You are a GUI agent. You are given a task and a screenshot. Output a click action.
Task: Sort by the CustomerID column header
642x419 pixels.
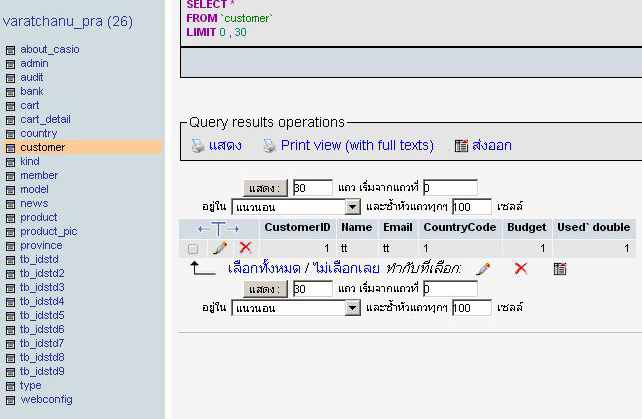[x=297, y=227]
